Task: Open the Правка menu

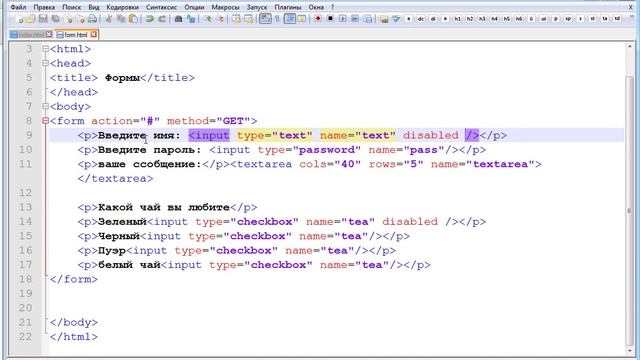Action: point(44,7)
